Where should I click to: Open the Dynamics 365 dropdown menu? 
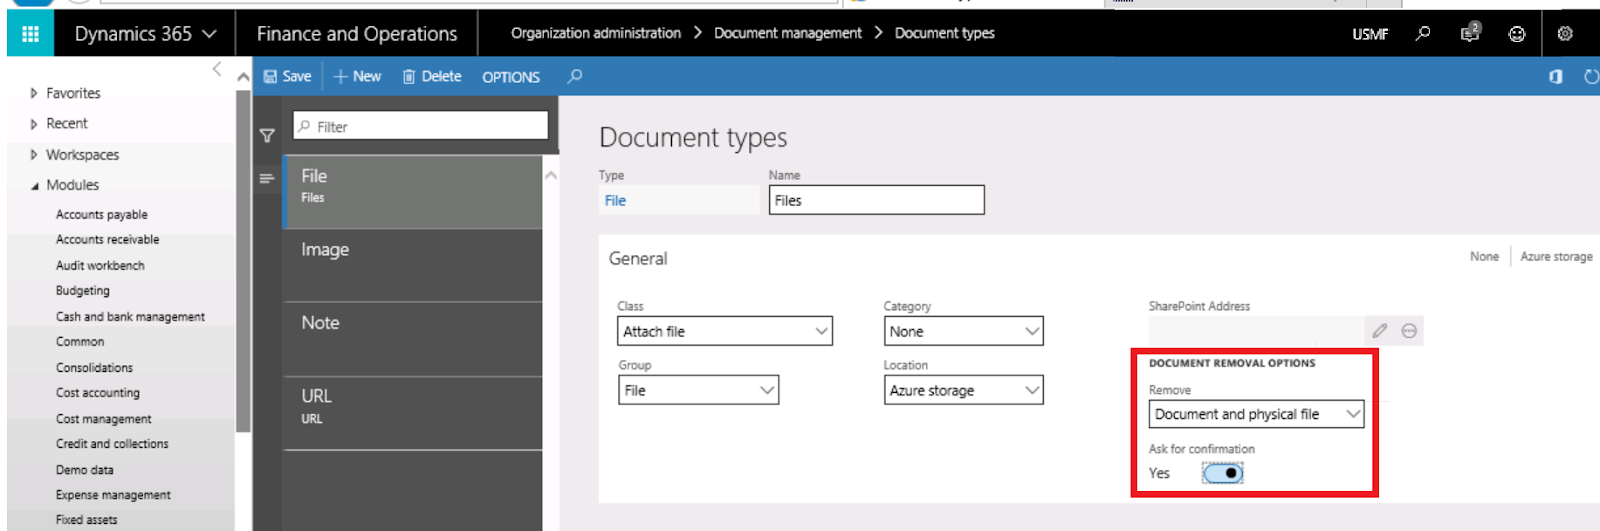[x=145, y=34]
